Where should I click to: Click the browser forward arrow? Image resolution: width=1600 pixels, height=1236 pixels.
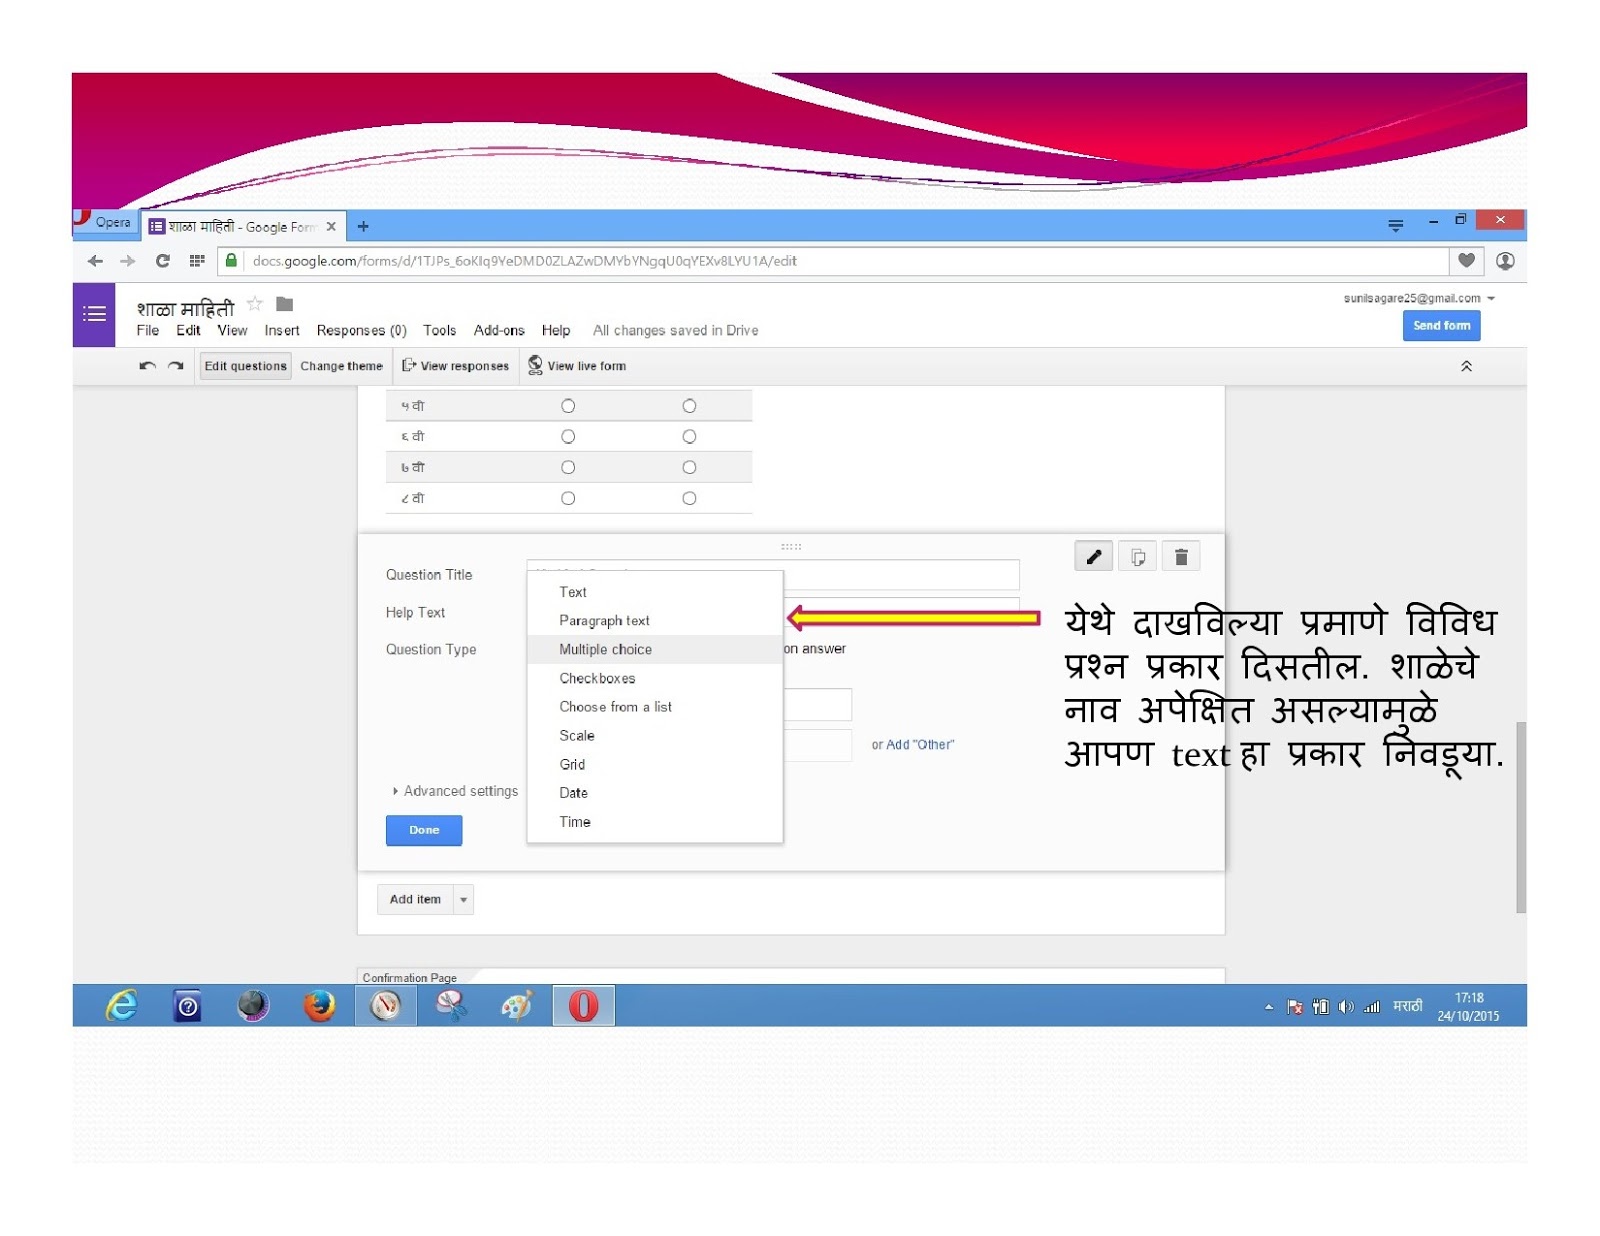[x=127, y=261]
